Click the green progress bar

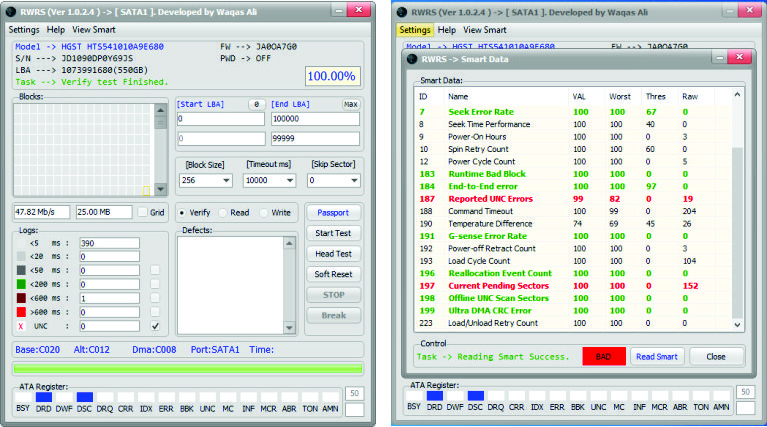pyautogui.click(x=188, y=368)
